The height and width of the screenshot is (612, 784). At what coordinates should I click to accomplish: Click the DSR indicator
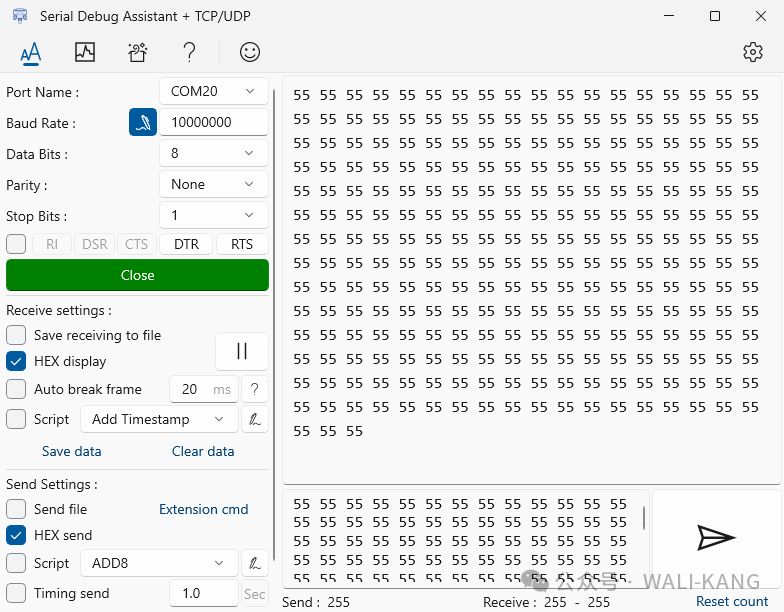[94, 244]
